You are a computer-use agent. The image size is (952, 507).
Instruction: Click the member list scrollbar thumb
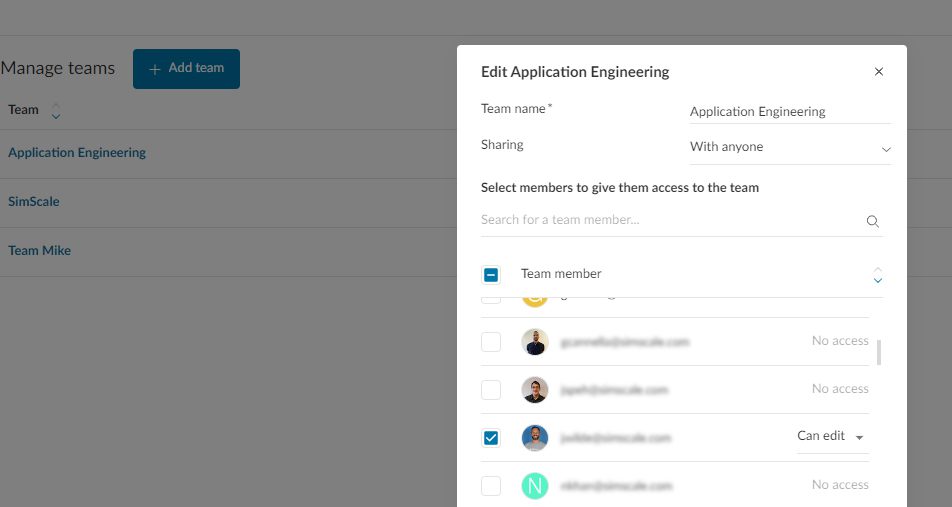click(x=879, y=352)
